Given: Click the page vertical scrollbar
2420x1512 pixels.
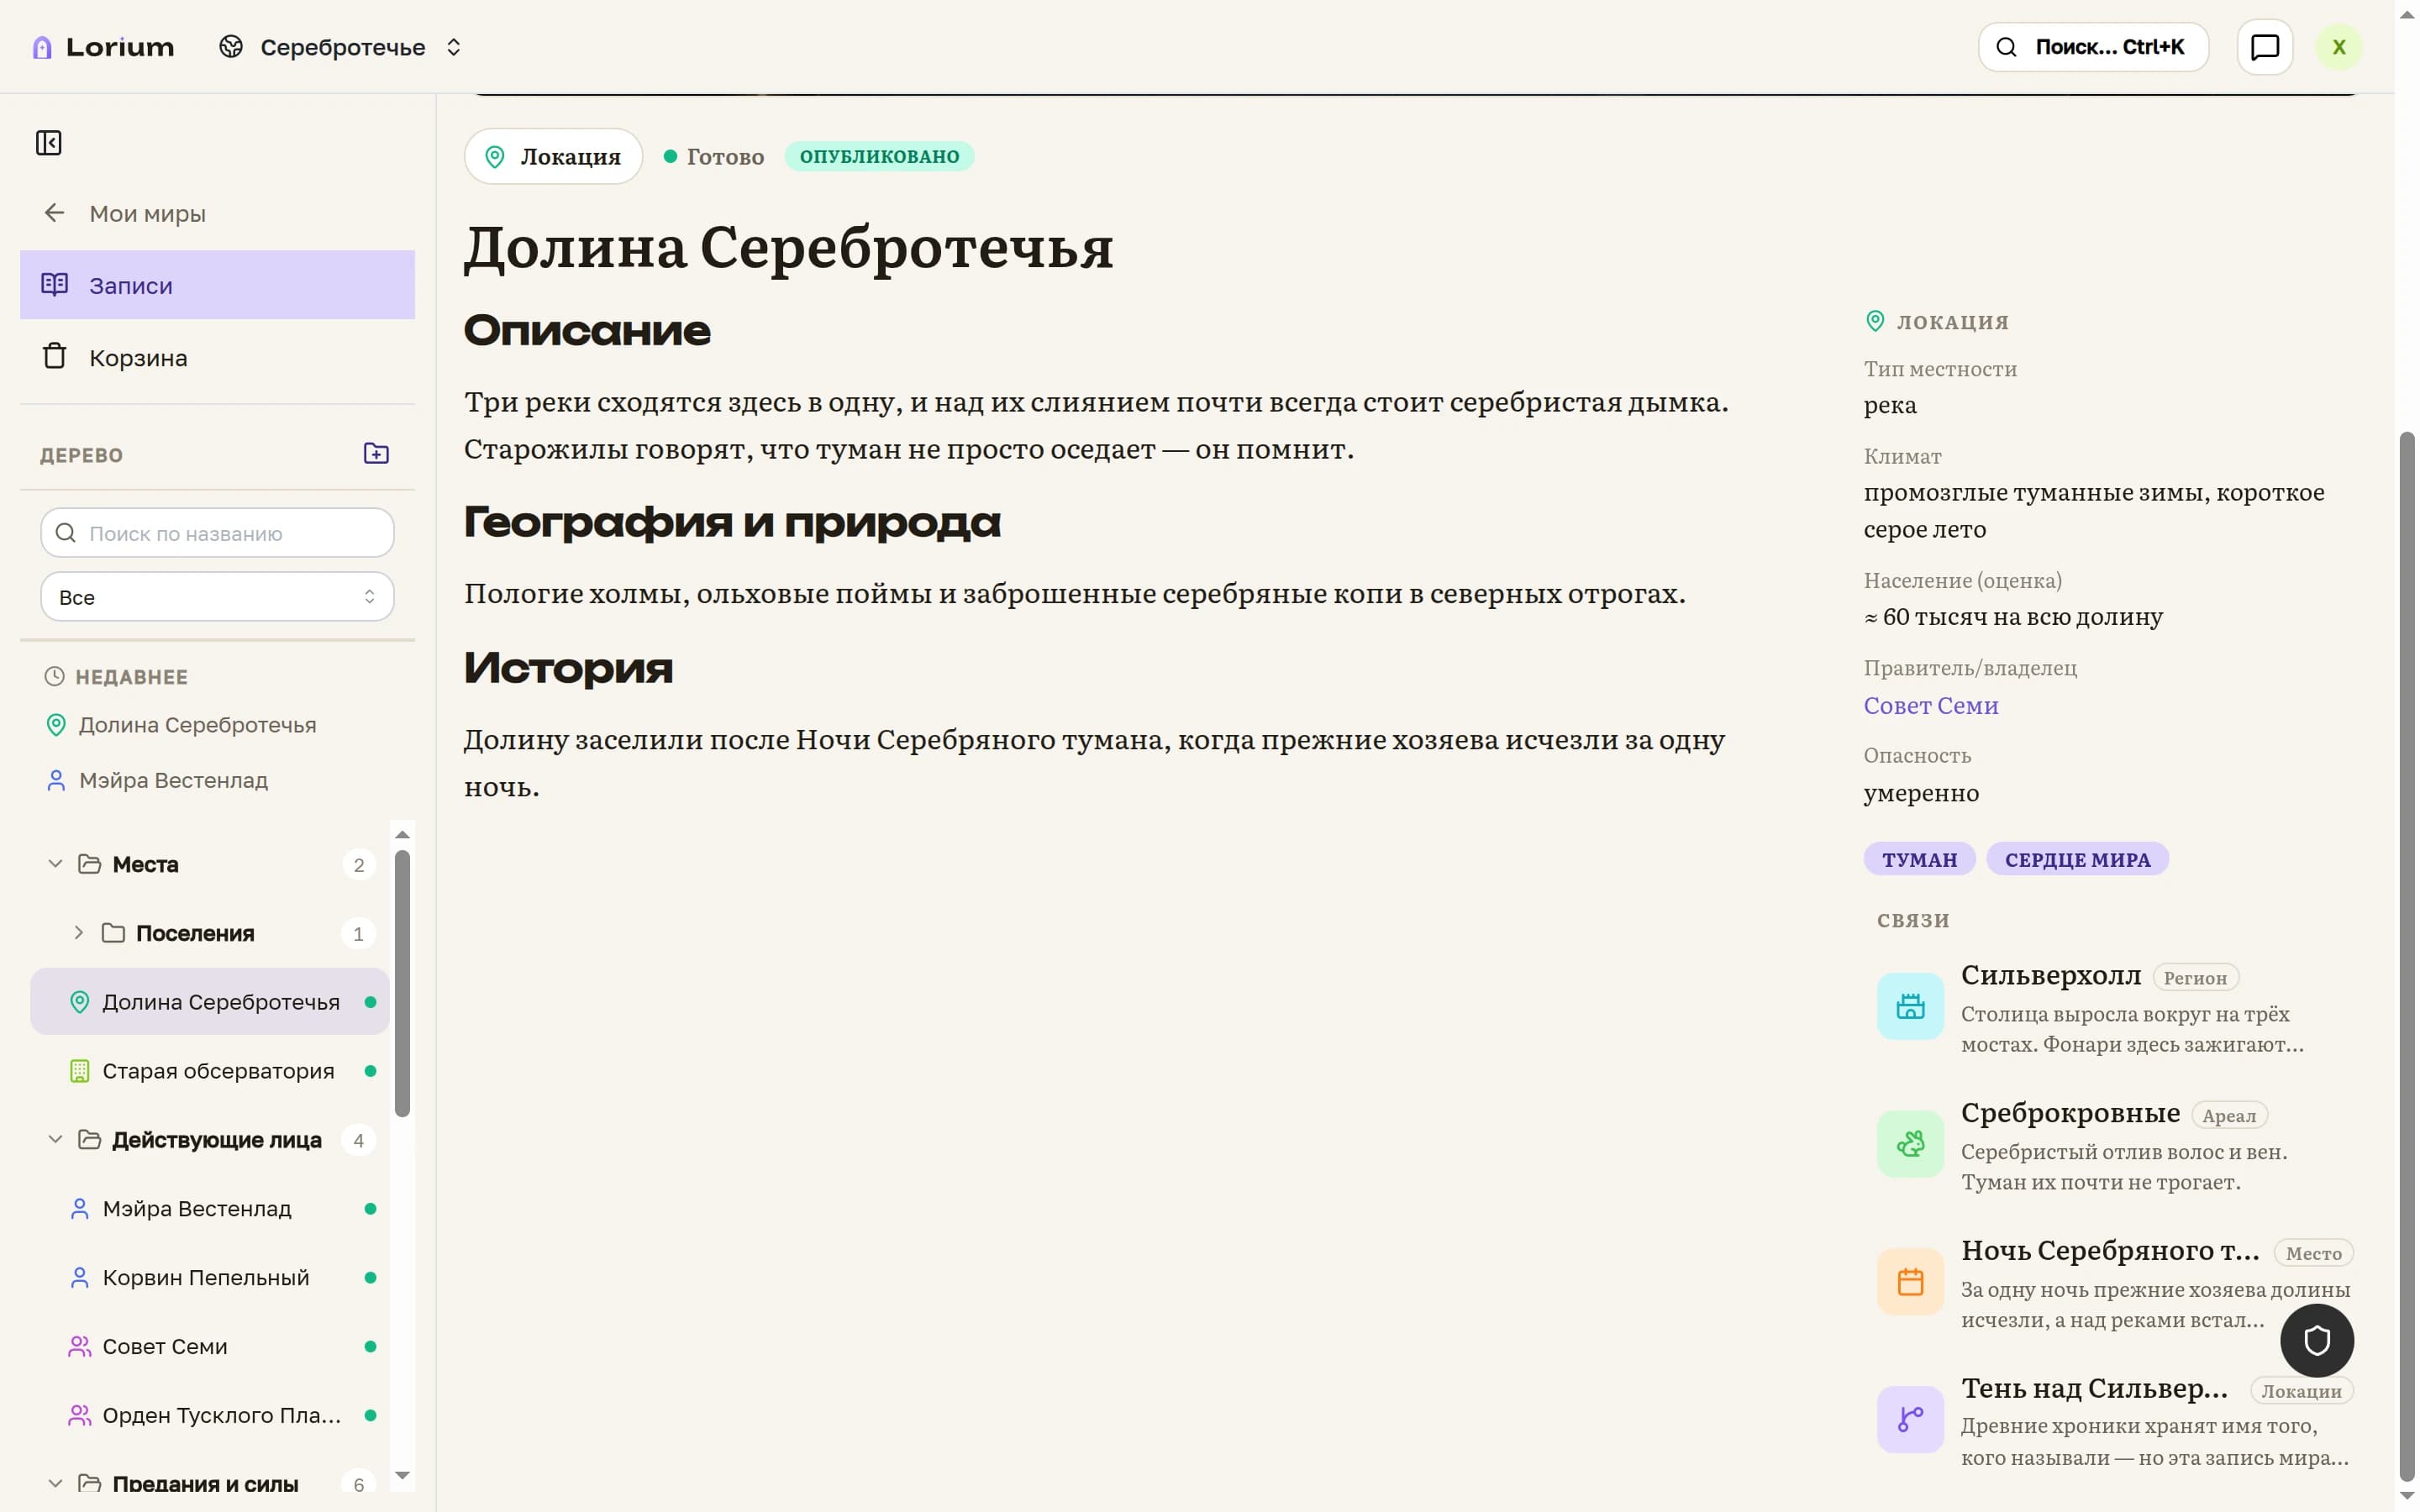Looking at the screenshot, I should [2407, 955].
